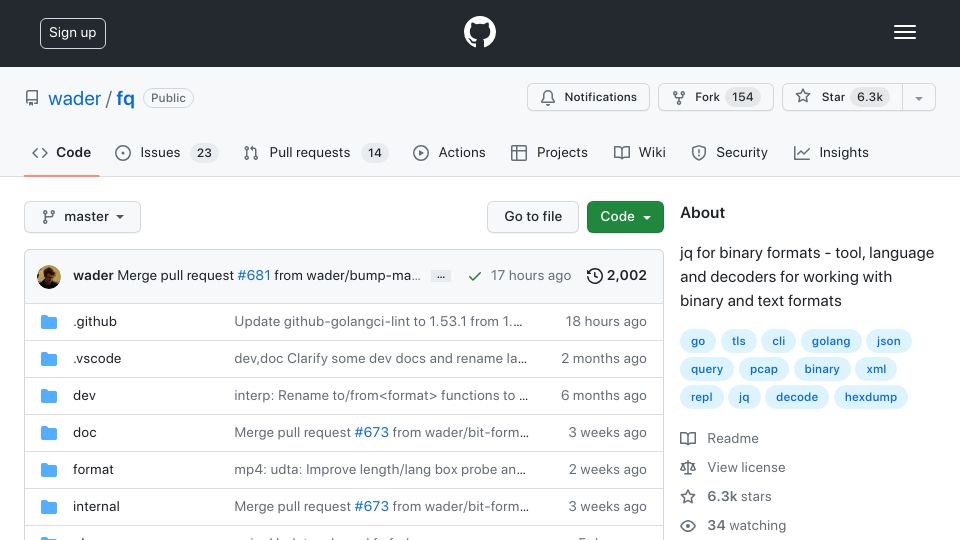Select the json topic tag

[x=888, y=341]
